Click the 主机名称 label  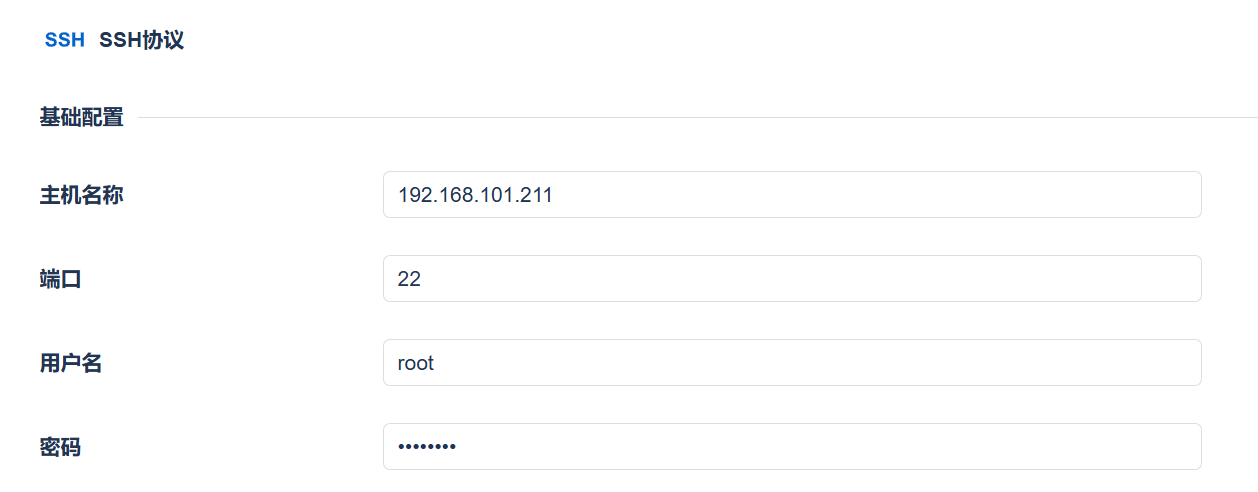pos(82,194)
